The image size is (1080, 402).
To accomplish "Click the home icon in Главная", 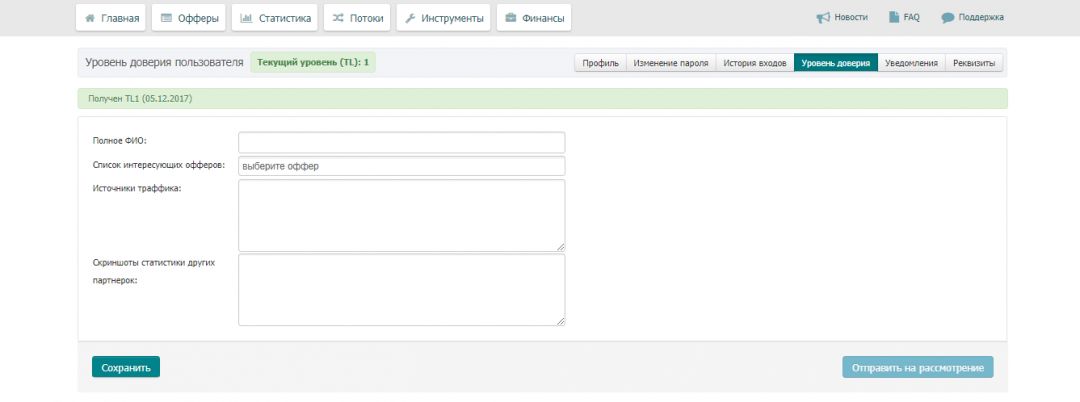I will point(90,18).
